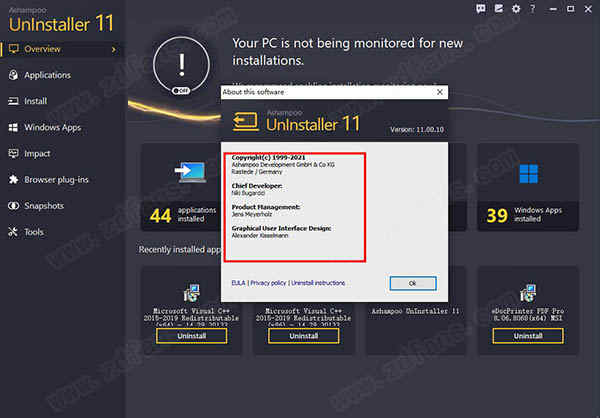
Task: Click the Install sidebar icon
Action: pos(13,101)
